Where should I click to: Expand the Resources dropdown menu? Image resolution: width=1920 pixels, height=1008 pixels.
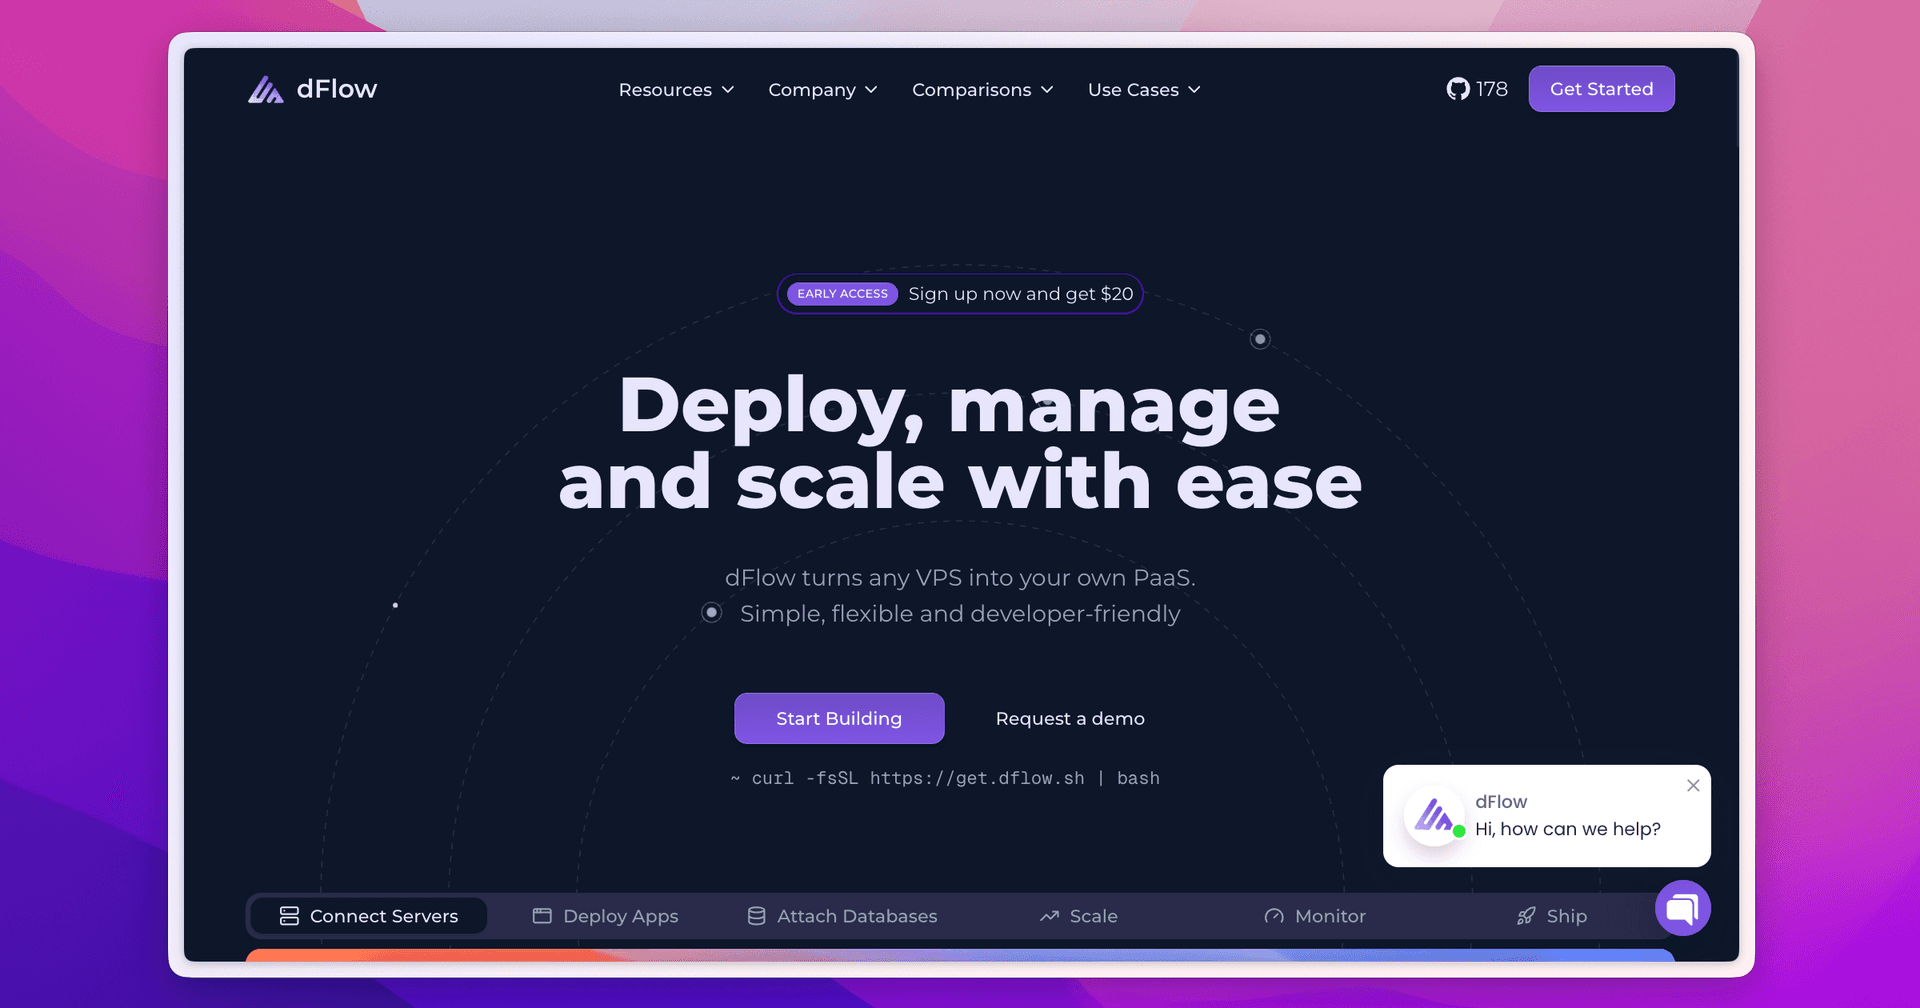[676, 89]
